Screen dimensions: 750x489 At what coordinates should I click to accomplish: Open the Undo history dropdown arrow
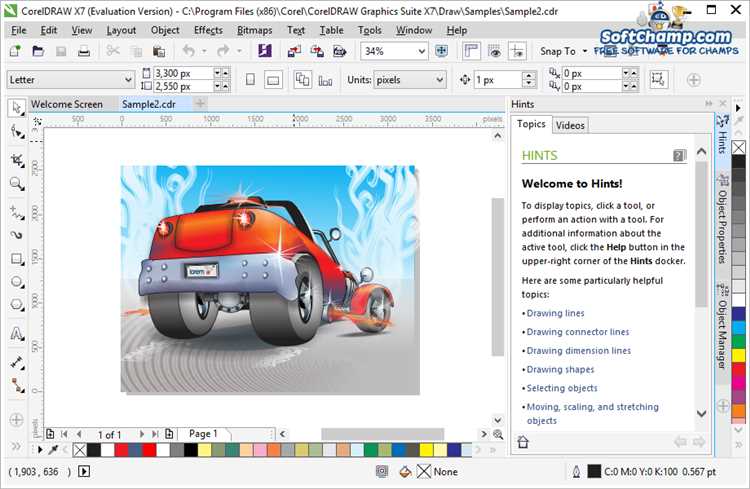click(204, 51)
